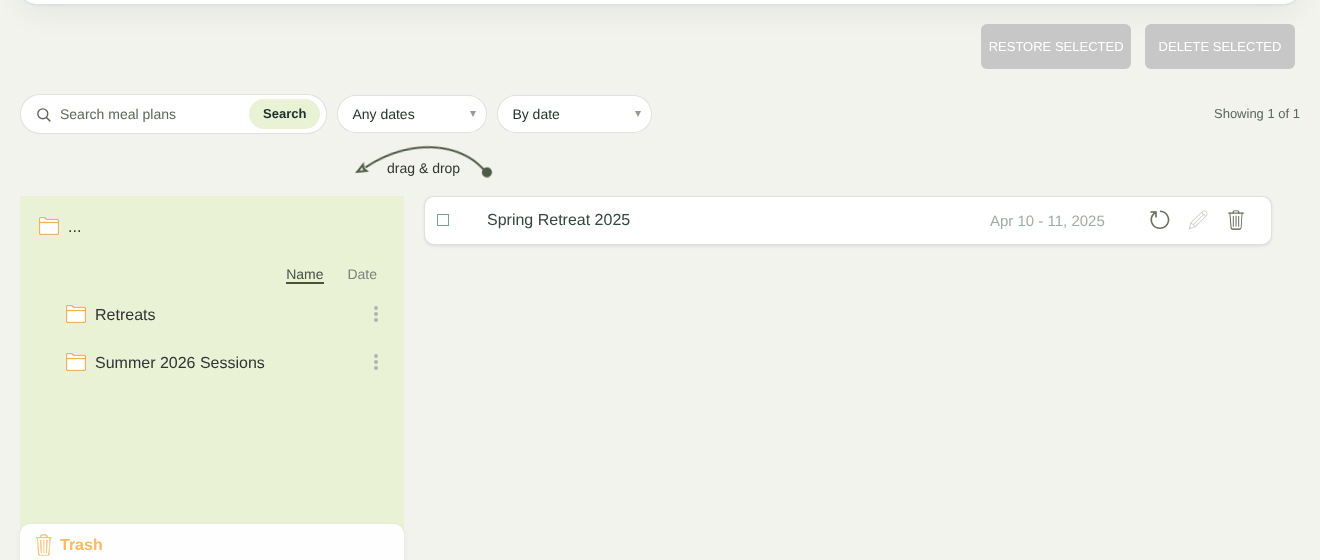Click the Retreats folder icon

(76, 314)
